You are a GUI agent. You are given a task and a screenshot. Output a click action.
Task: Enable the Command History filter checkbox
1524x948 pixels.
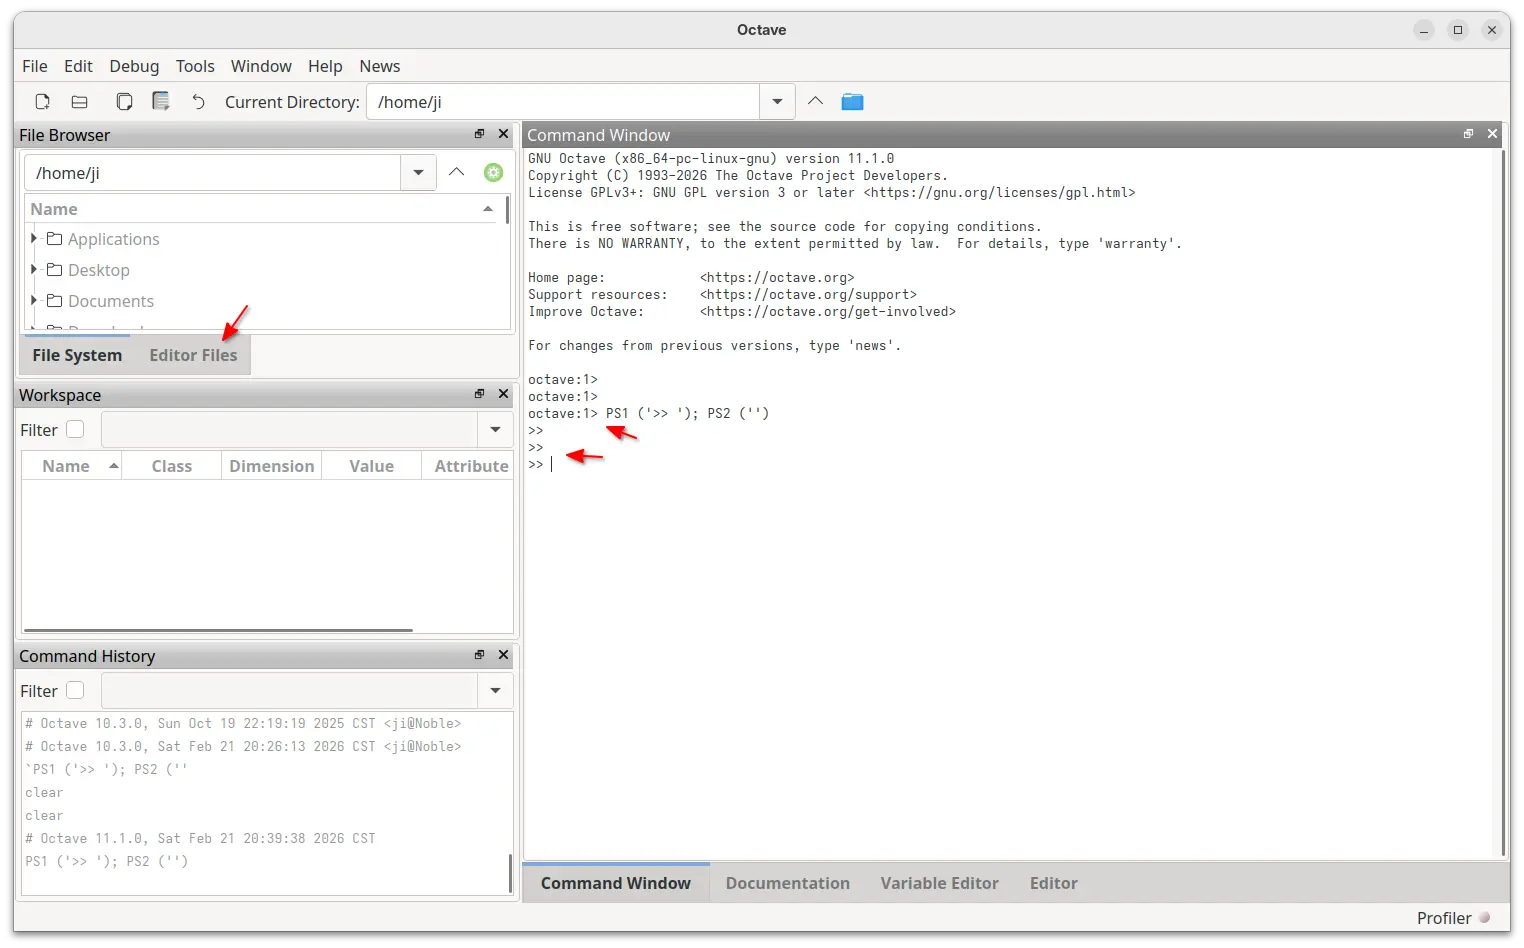coord(75,691)
